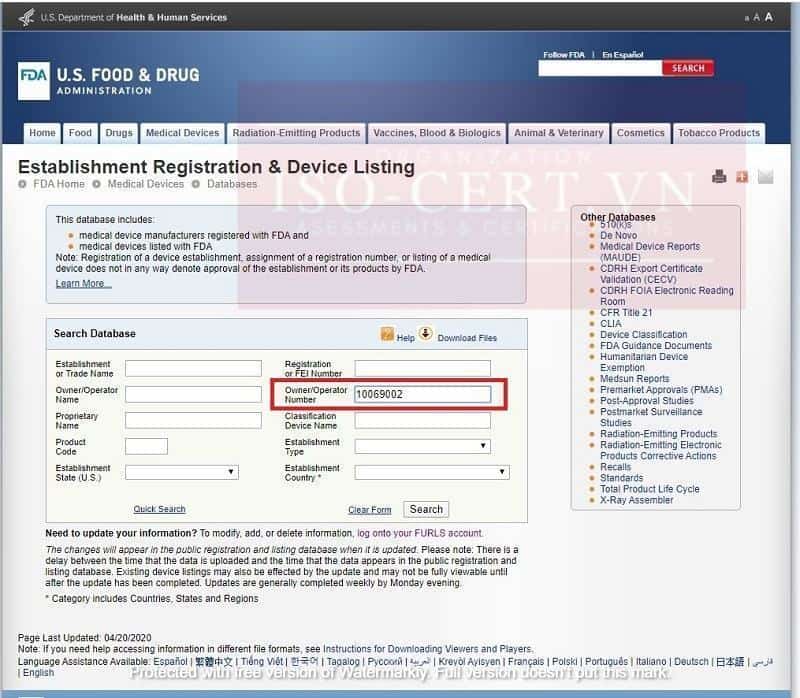The height and width of the screenshot is (698, 800).
Task: Open the Establishment Type dropdown
Action: [422, 446]
